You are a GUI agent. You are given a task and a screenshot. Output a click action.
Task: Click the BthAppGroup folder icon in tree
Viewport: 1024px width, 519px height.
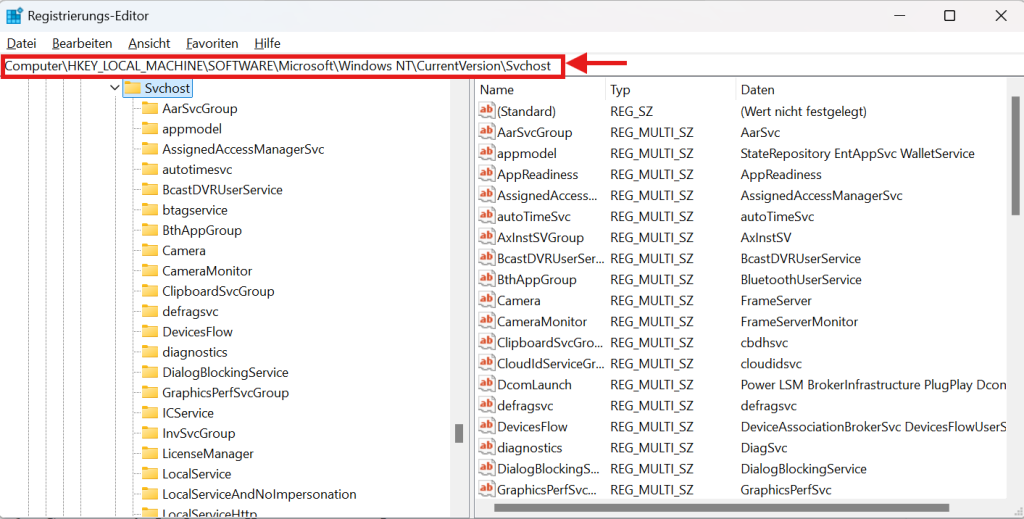(150, 230)
